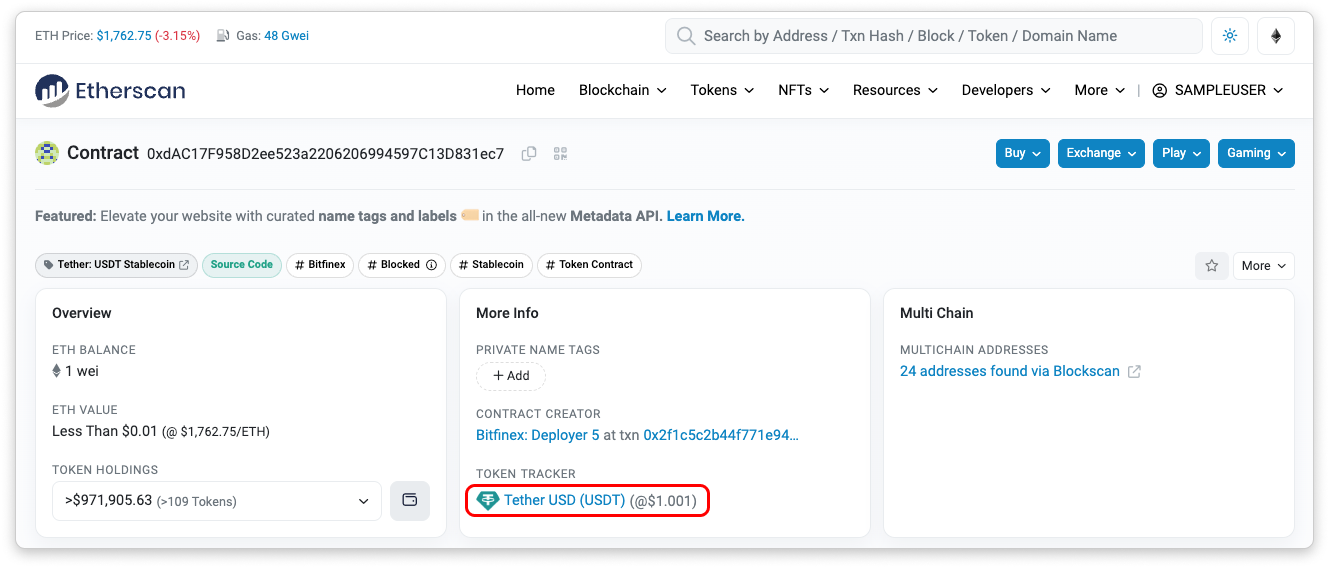The image size is (1329, 568).
Task: Select the Source Code tag
Action: point(242,265)
